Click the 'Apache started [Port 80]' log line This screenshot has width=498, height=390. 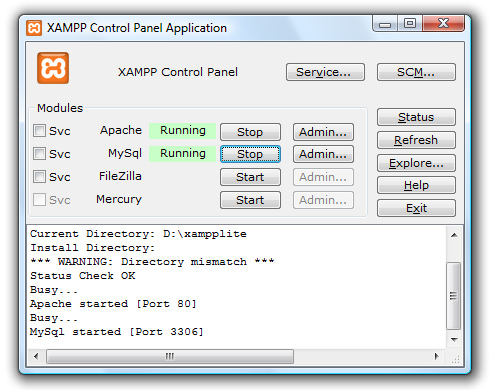coord(113,304)
